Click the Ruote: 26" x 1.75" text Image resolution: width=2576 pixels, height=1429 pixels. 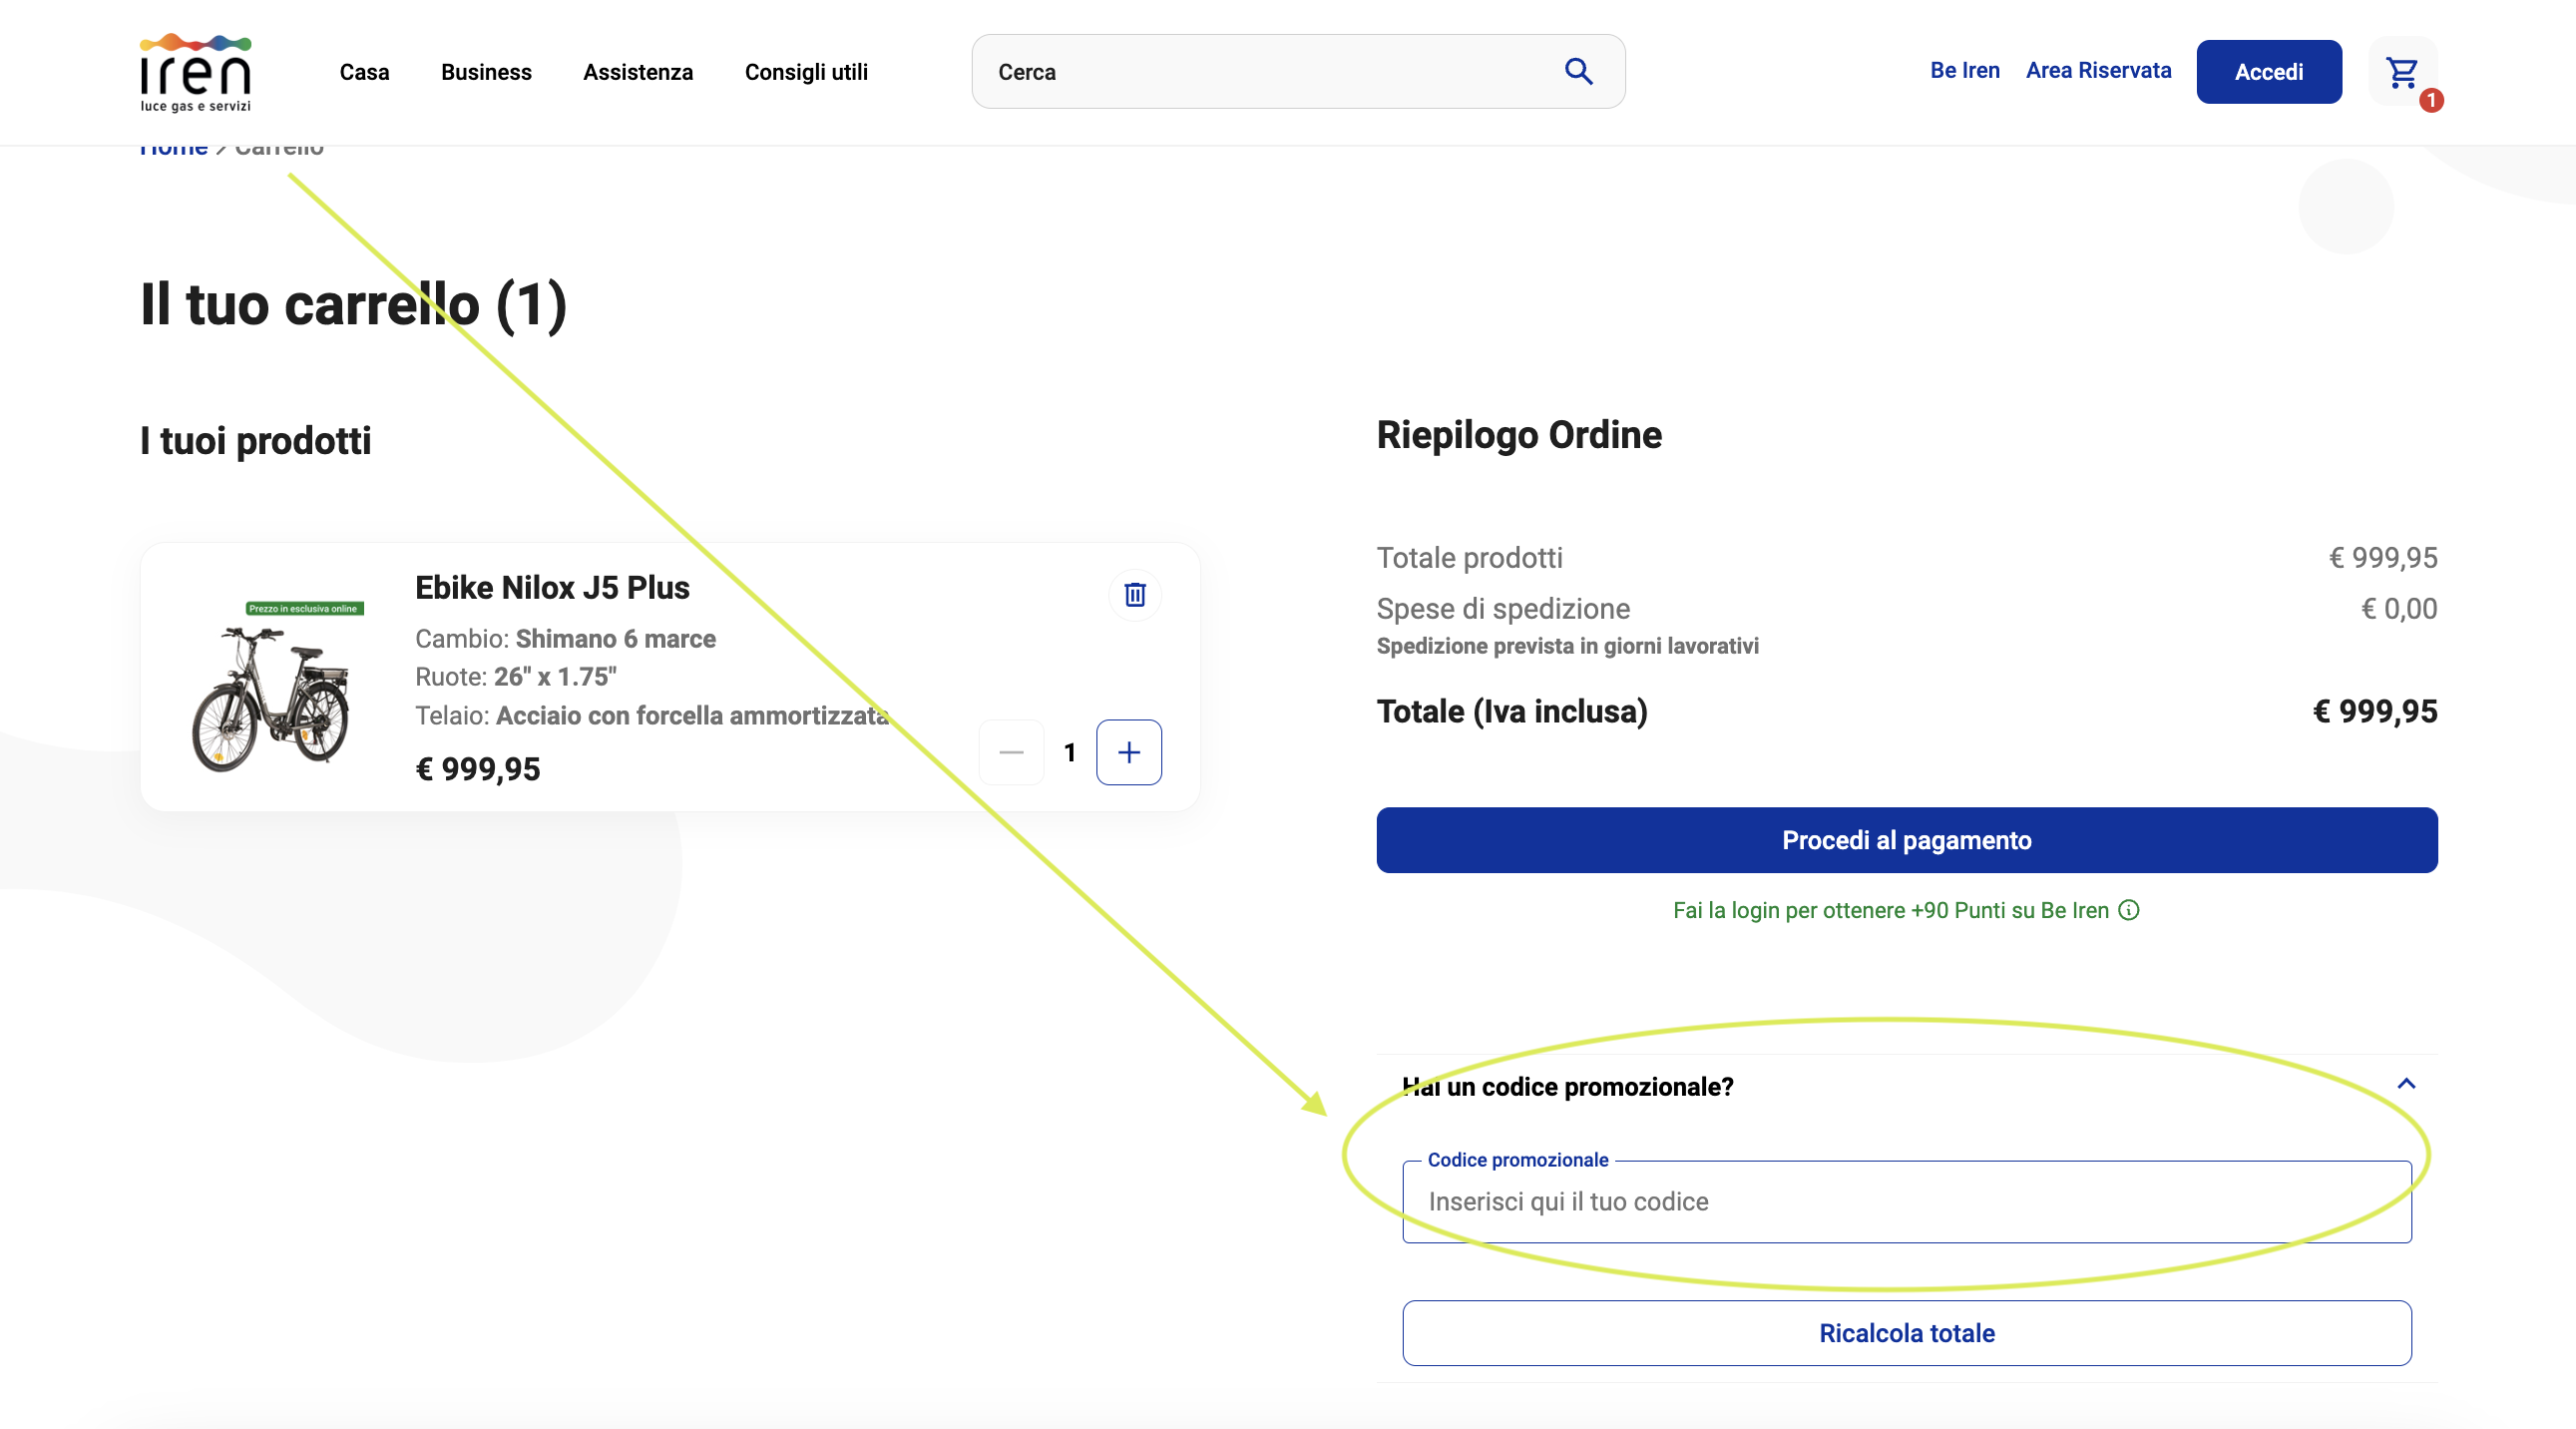click(x=515, y=677)
